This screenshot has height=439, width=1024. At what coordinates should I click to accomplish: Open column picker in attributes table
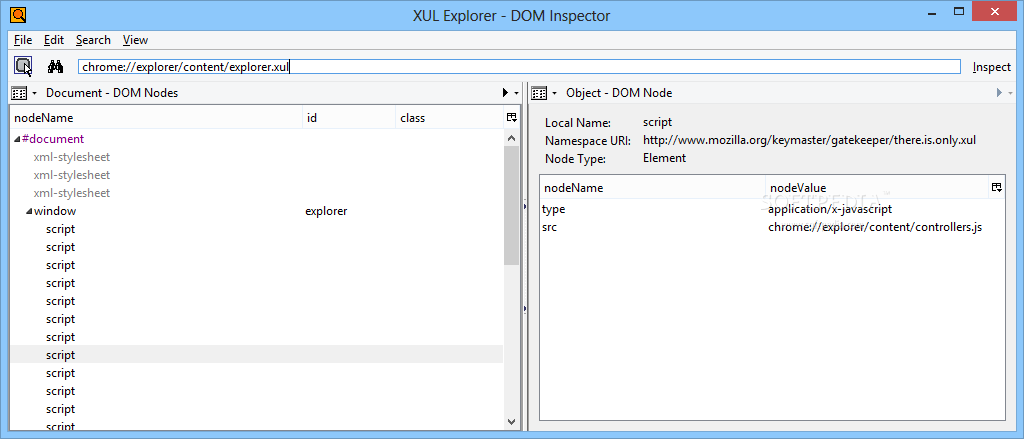[x=997, y=187]
